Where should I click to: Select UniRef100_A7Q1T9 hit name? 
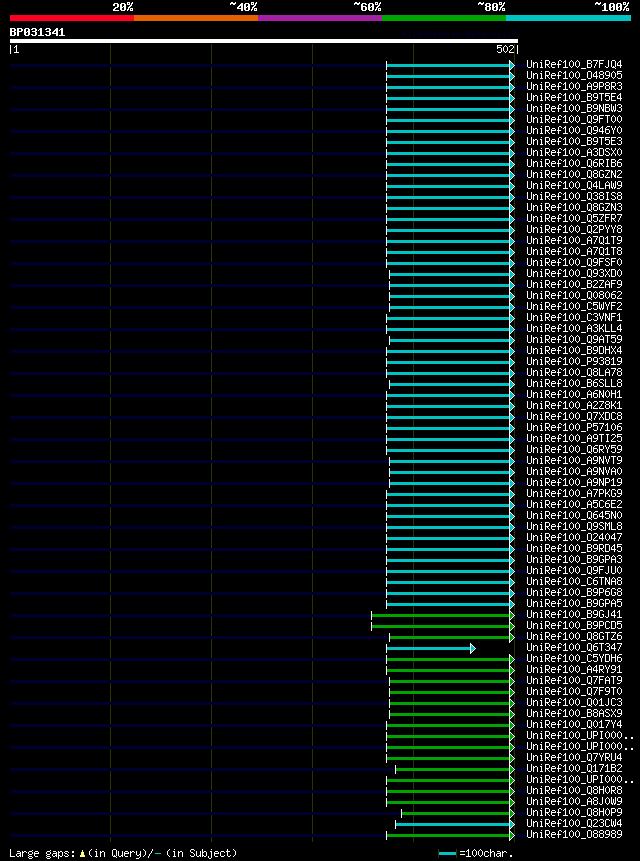click(574, 241)
